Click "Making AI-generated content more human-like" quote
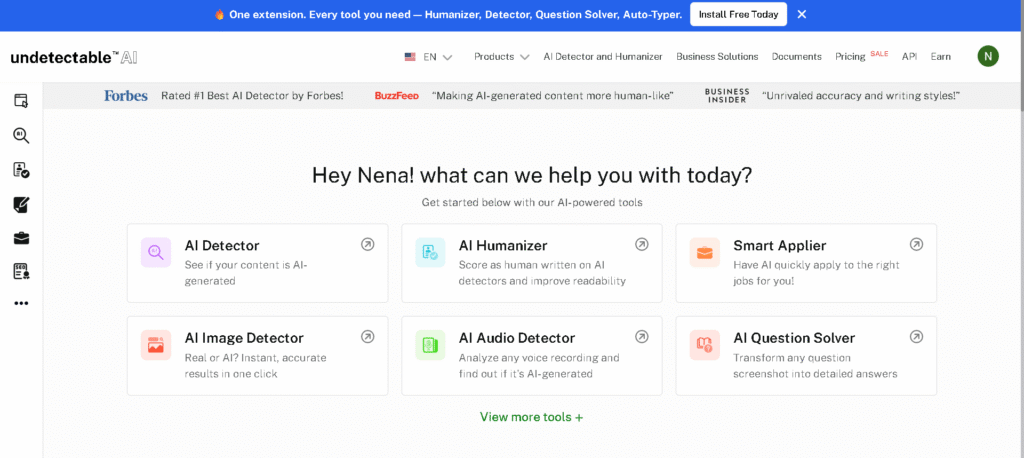The width and height of the screenshot is (1024, 458). pyautogui.click(x=552, y=96)
